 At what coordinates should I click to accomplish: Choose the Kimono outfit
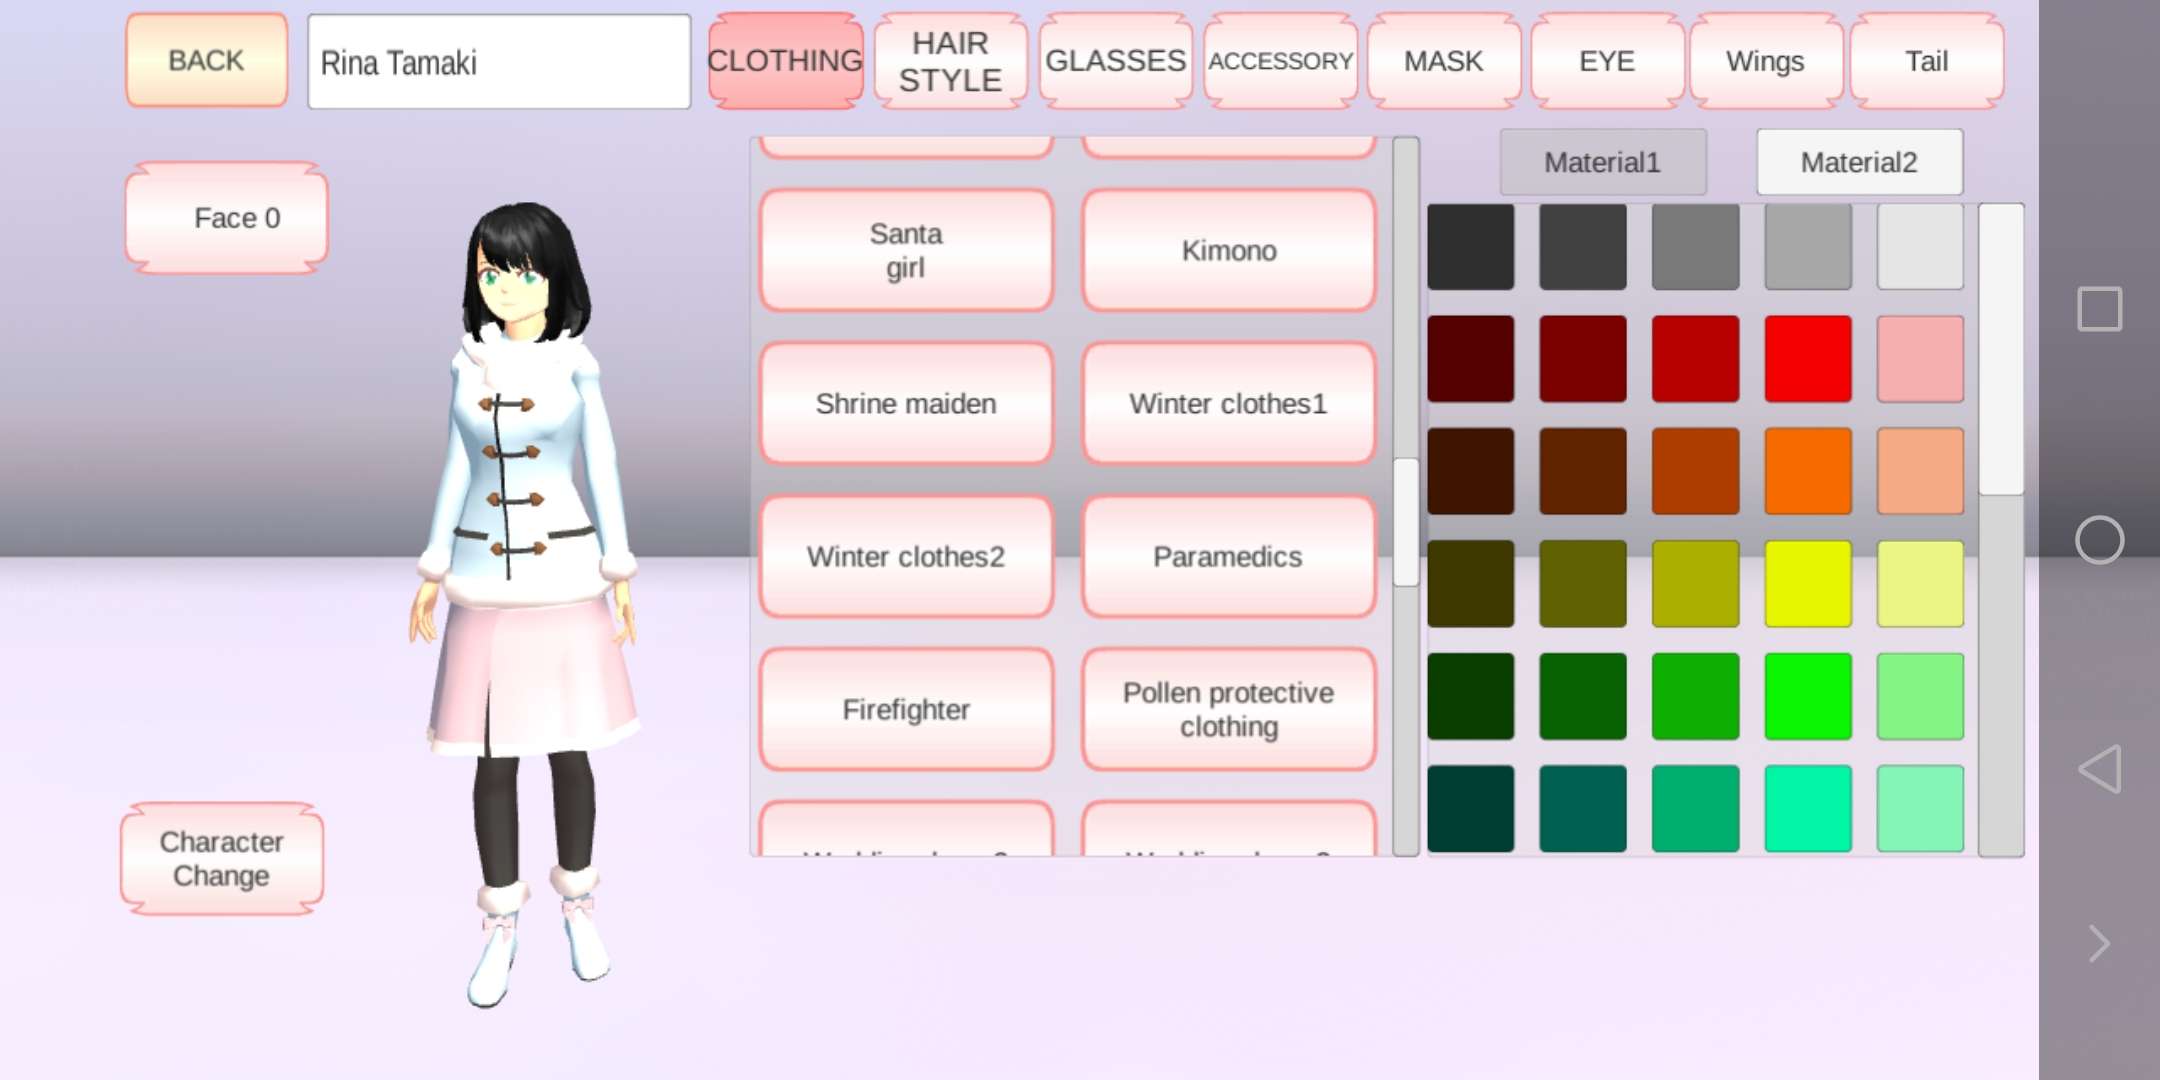1229,250
